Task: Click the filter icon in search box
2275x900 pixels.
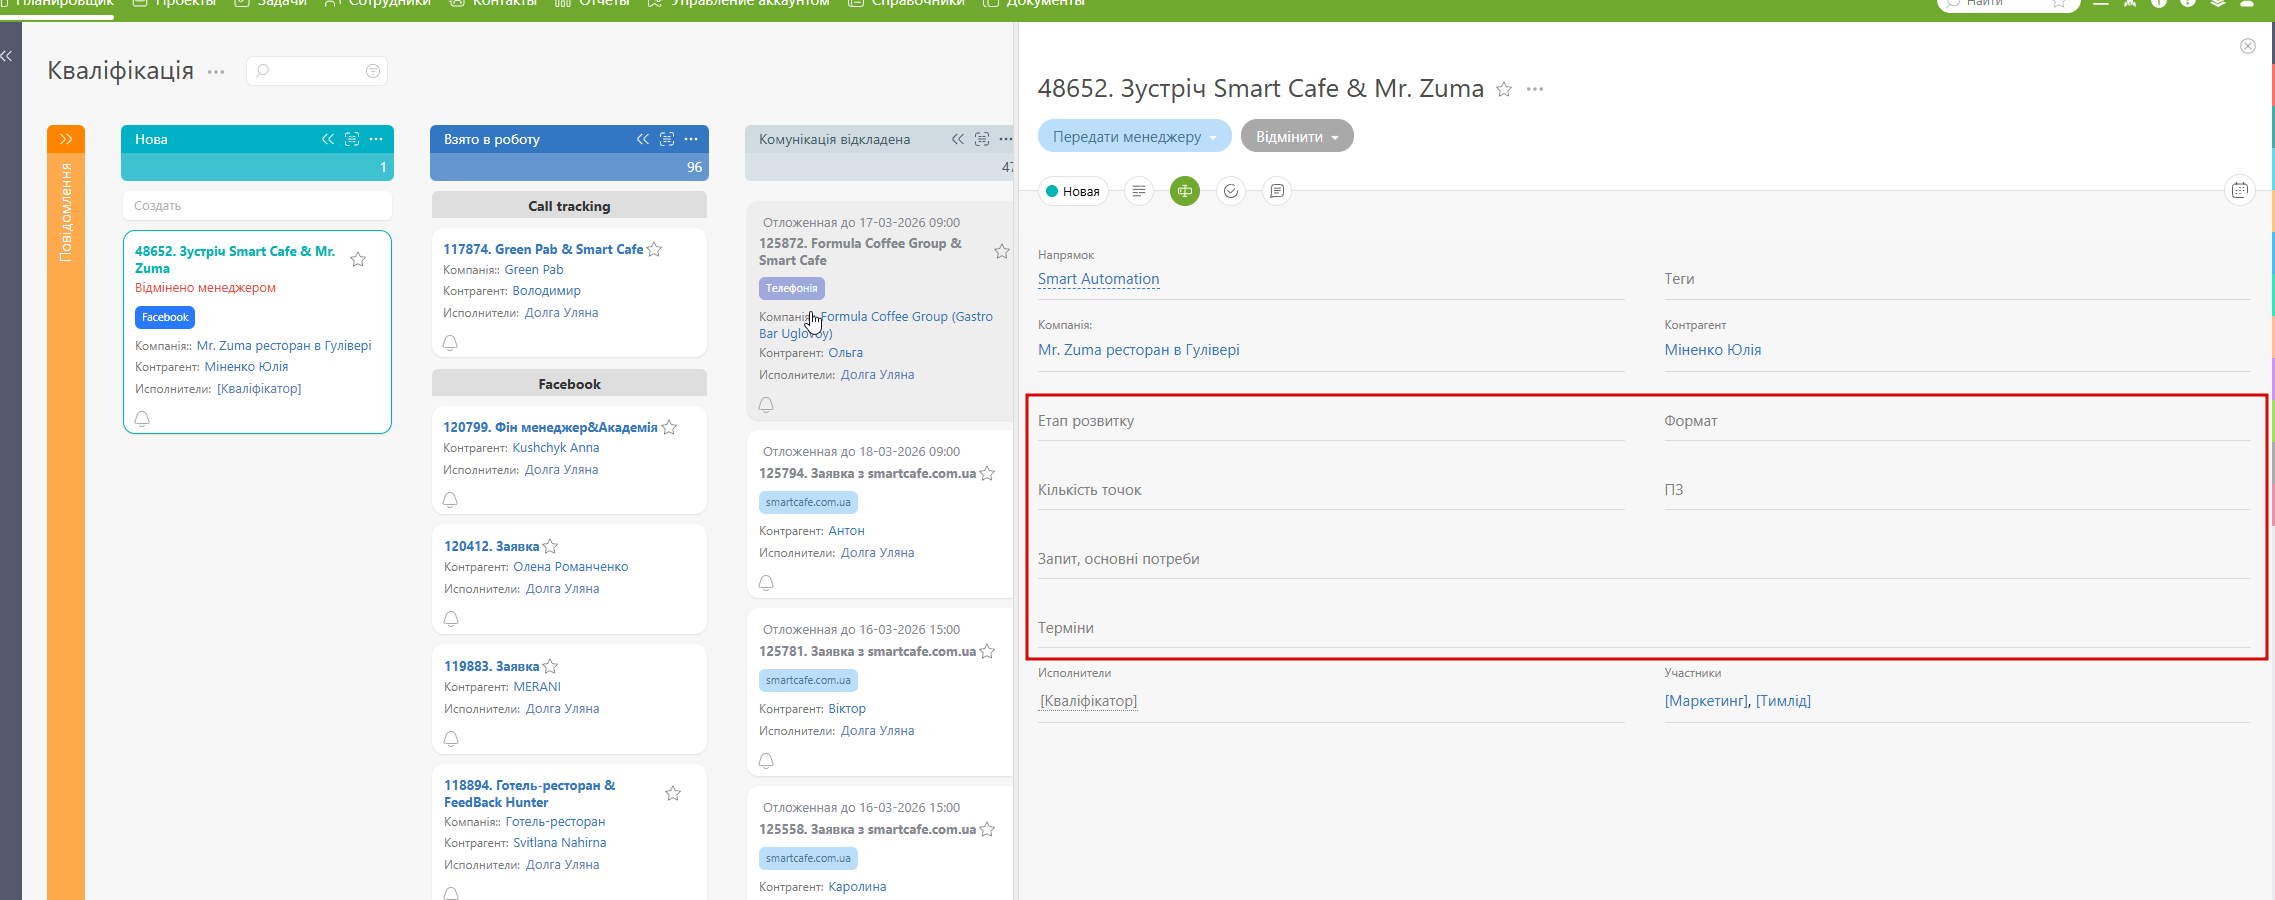Action: pos(373,71)
